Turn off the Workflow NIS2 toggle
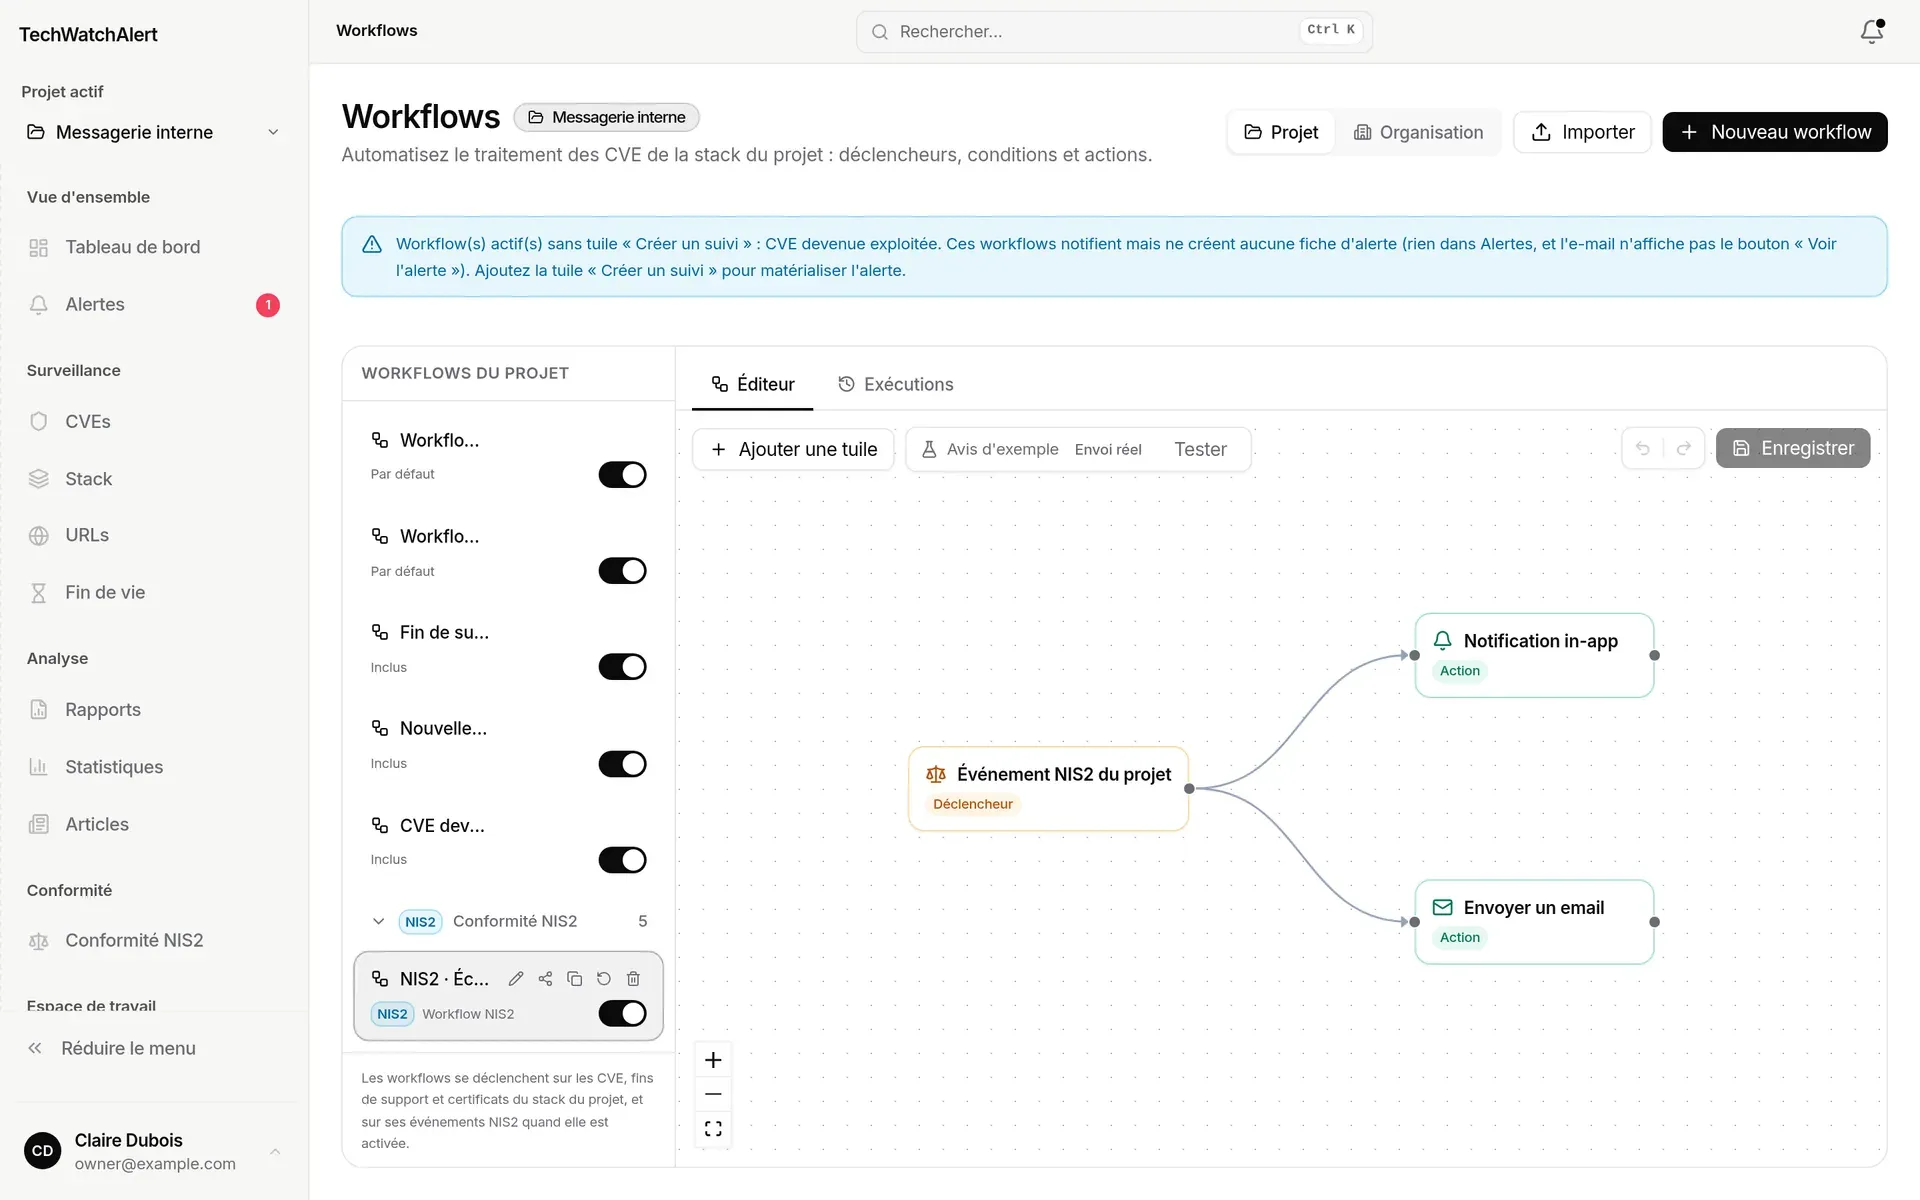The image size is (1920, 1200). click(x=622, y=1014)
